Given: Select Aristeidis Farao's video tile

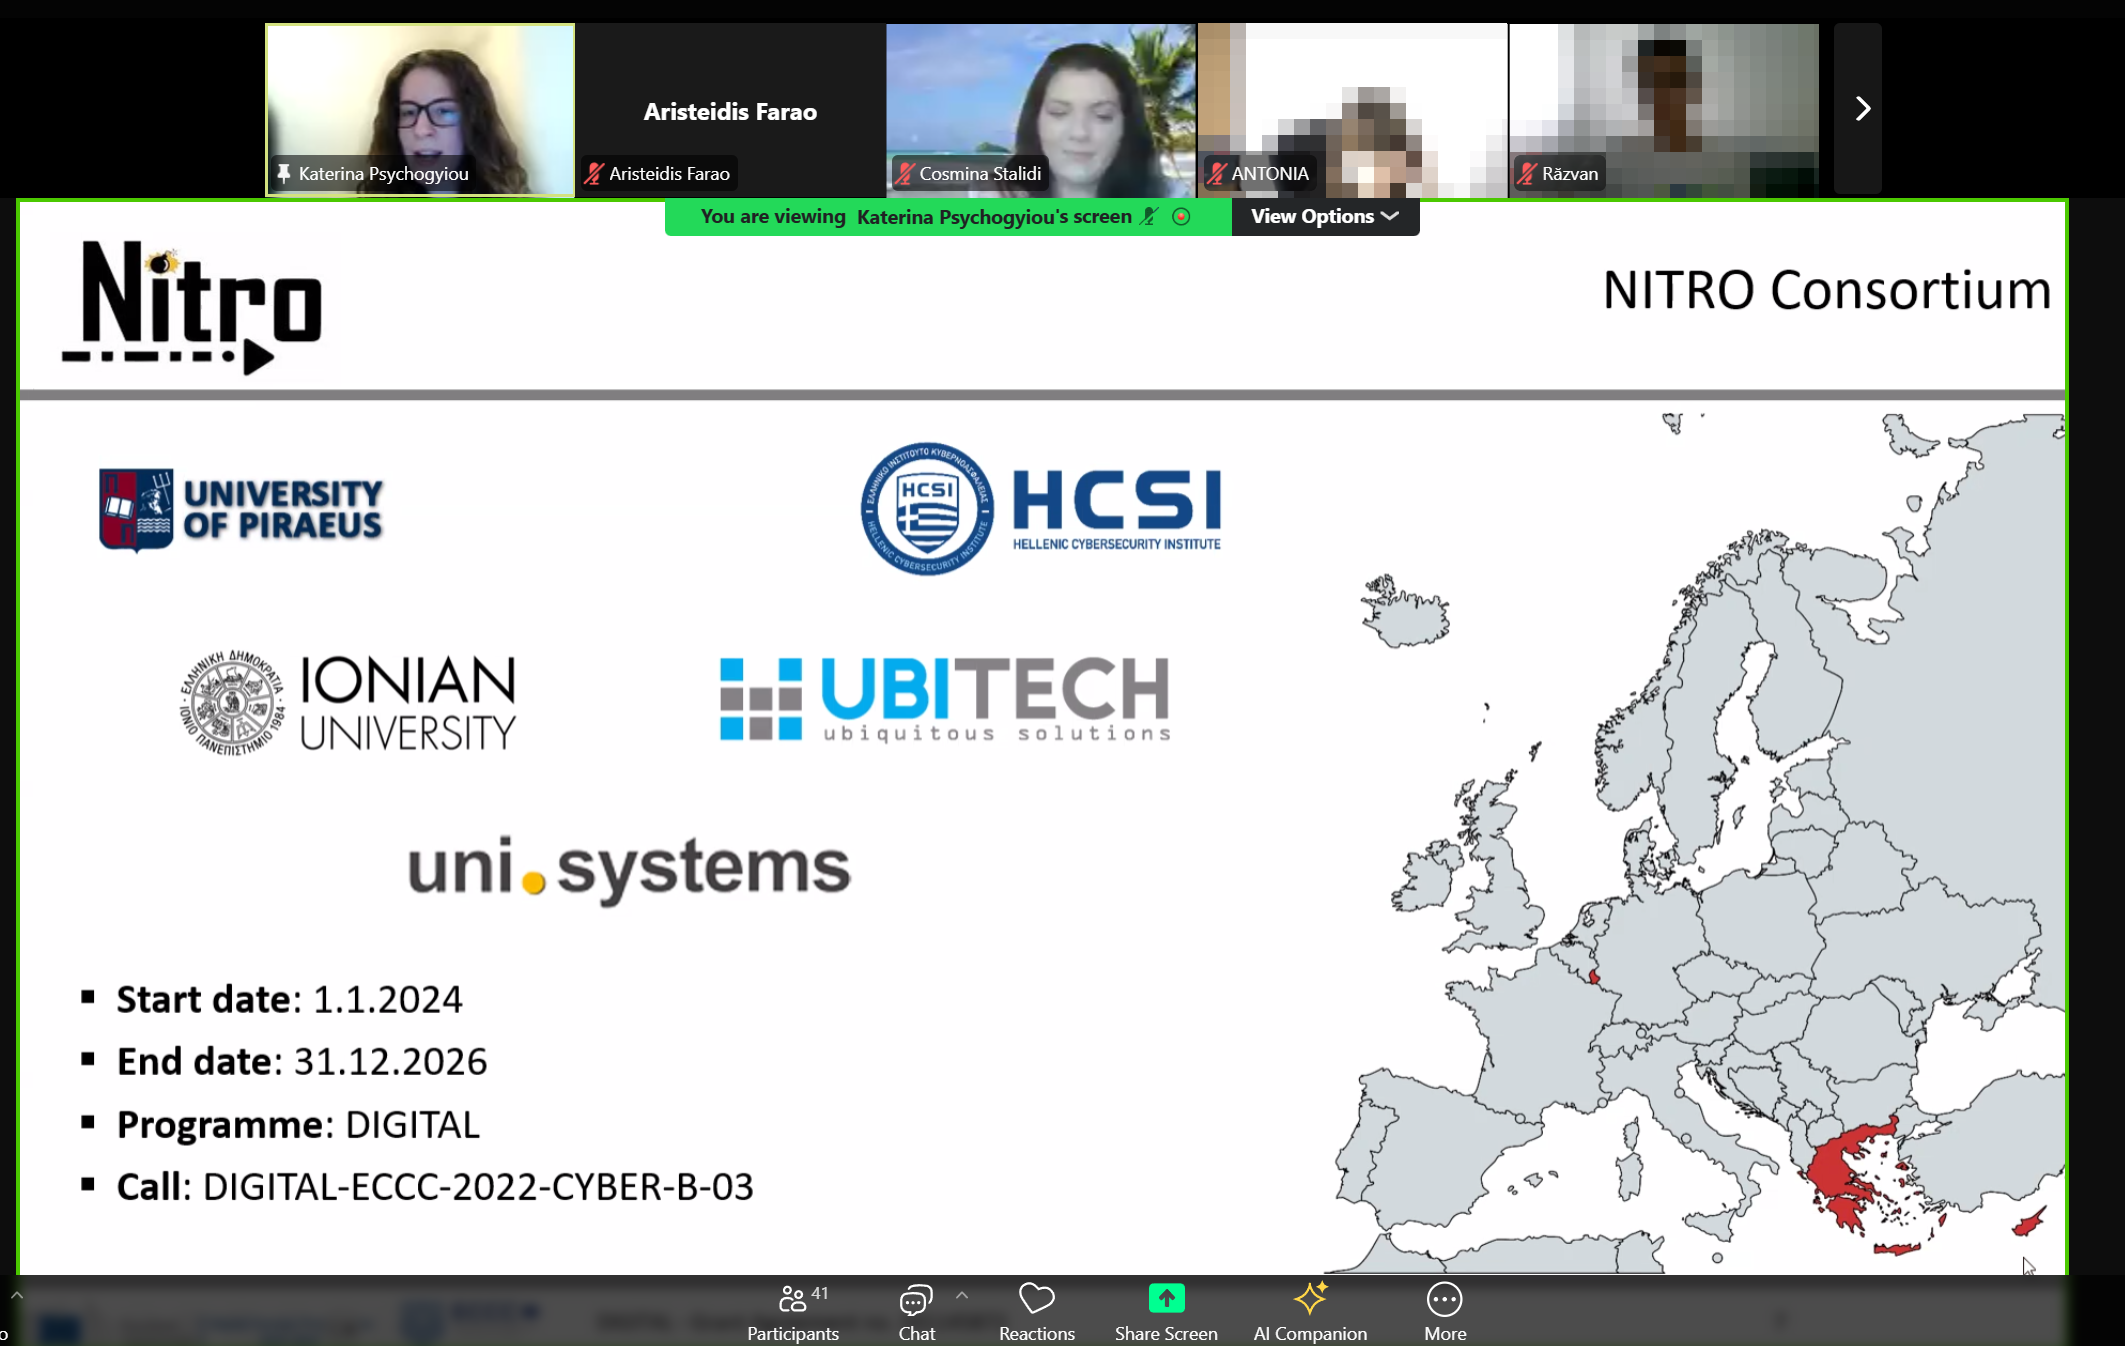Looking at the screenshot, I should 731,109.
